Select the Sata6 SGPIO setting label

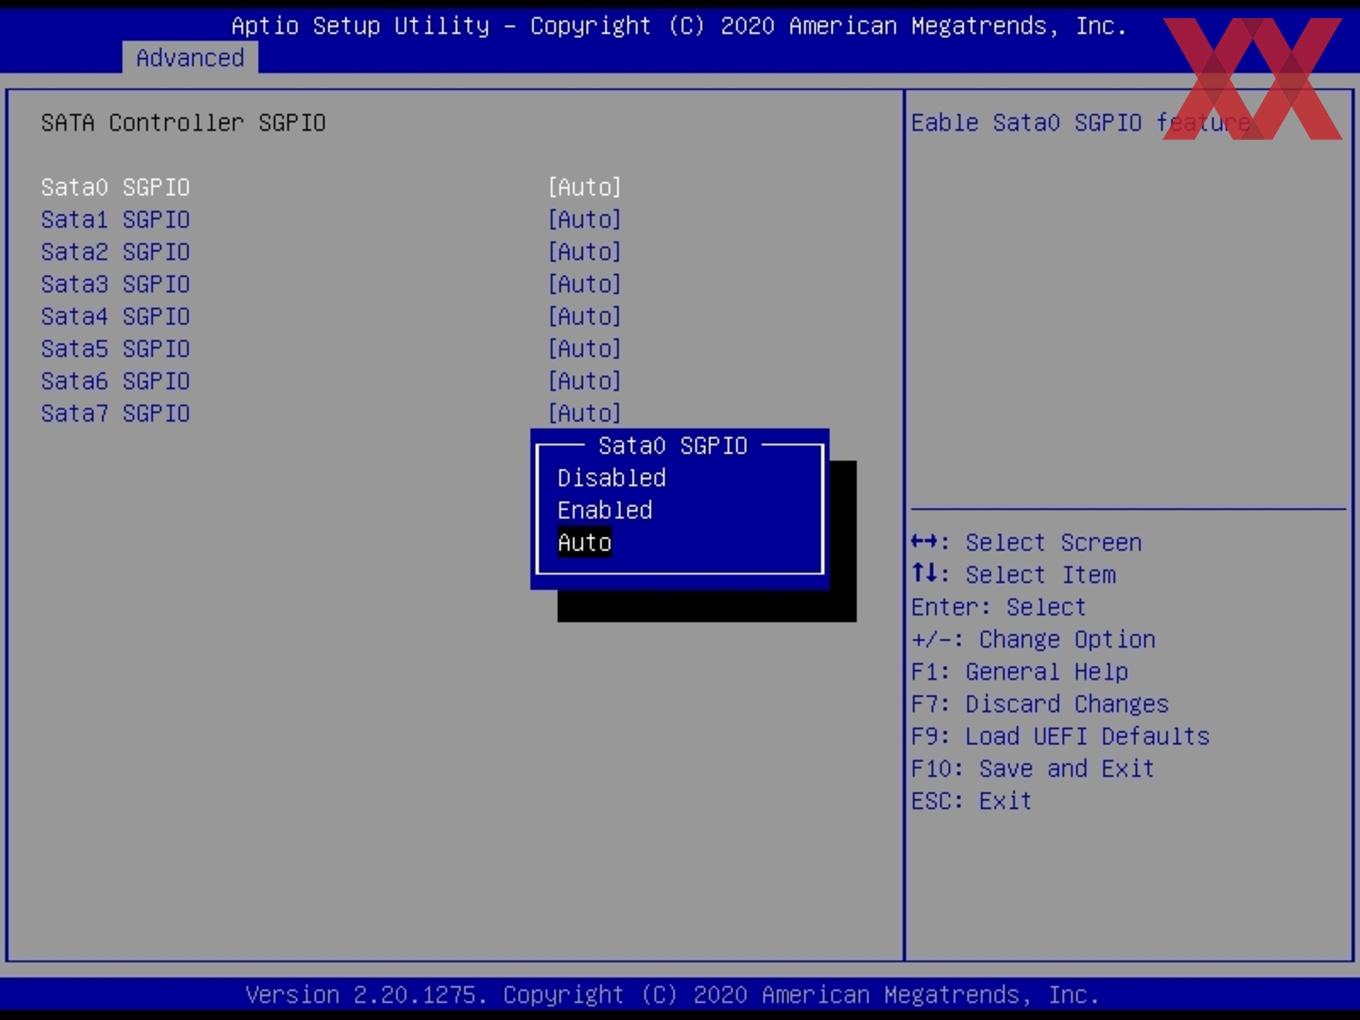click(115, 381)
